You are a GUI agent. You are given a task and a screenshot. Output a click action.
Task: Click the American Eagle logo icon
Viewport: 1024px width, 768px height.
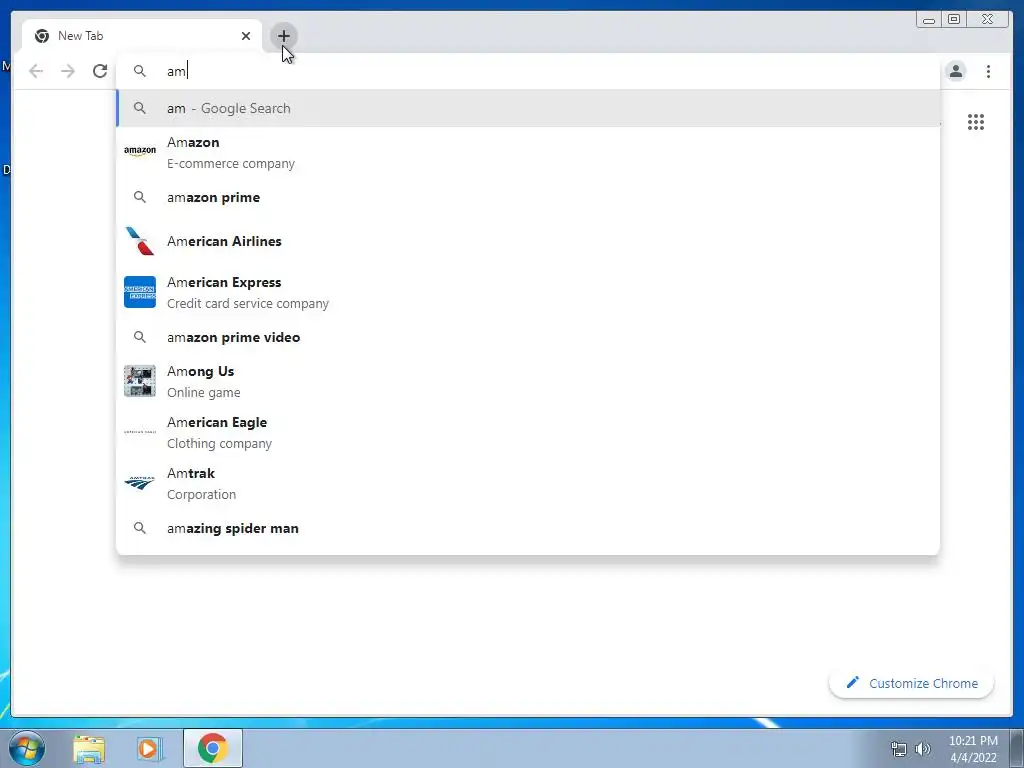(140, 432)
